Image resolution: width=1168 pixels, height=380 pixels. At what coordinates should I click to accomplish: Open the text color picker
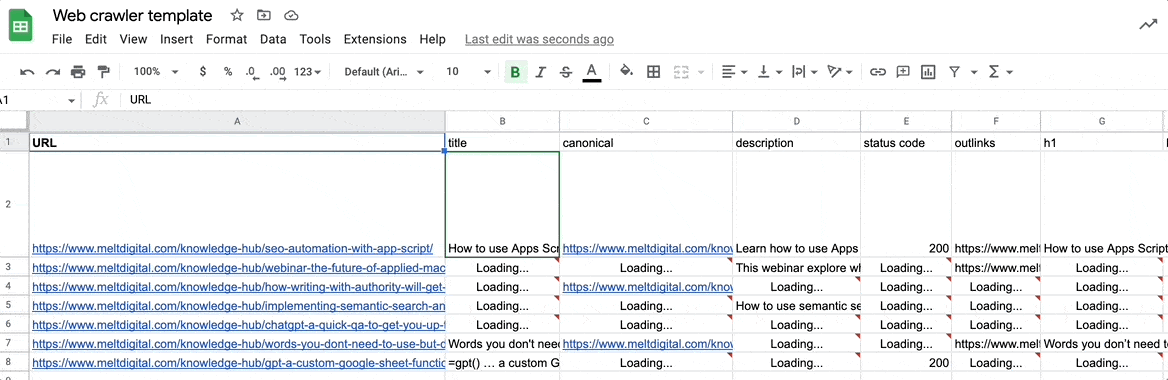tap(592, 72)
